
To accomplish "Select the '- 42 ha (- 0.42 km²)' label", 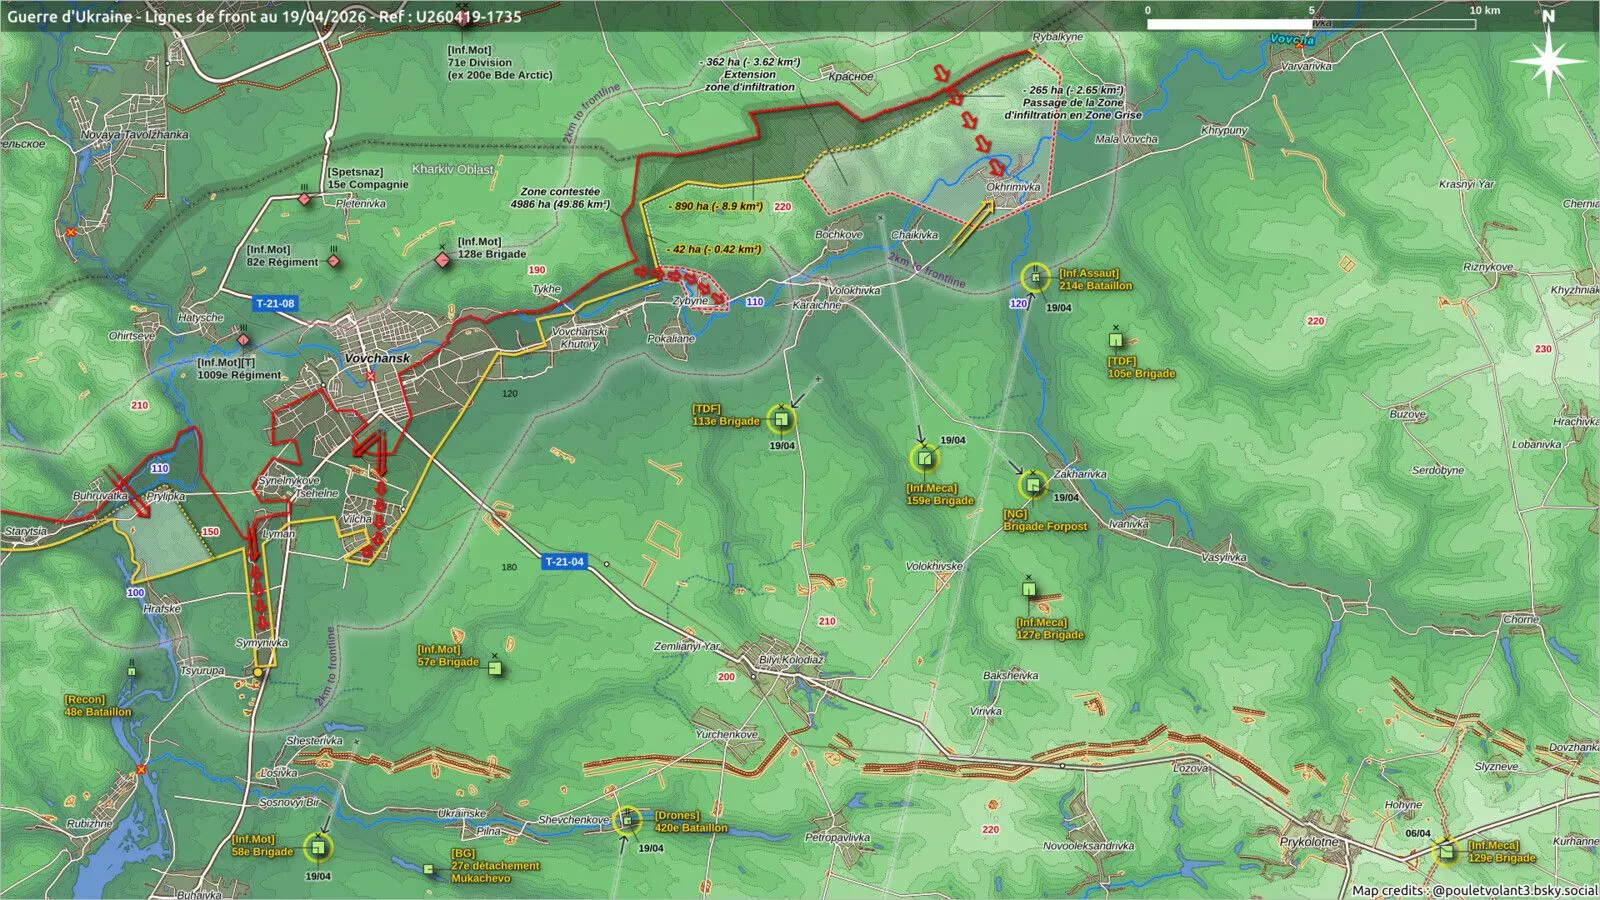I will point(713,249).
